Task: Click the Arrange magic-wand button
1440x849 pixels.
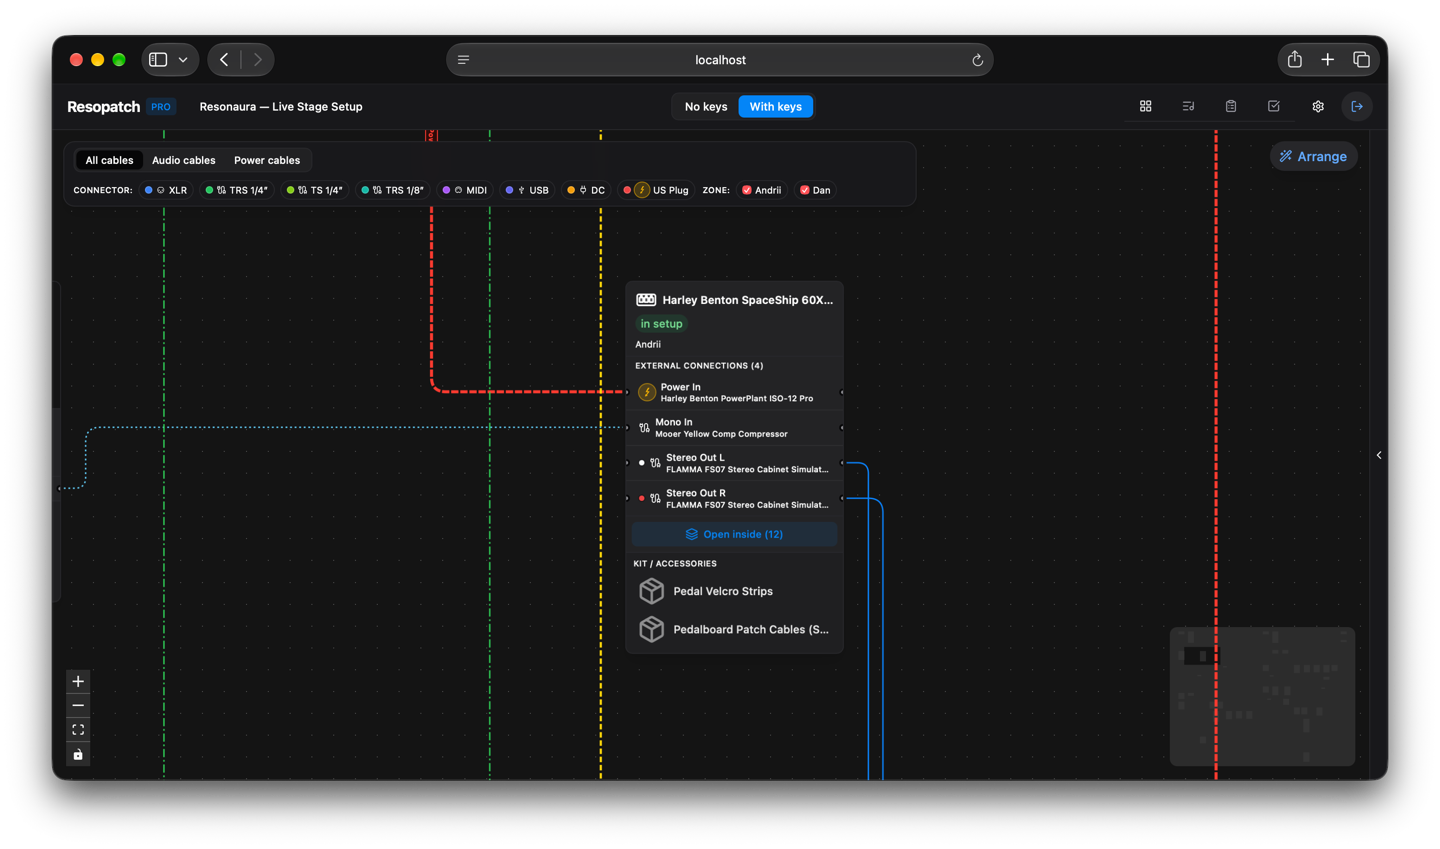Action: (1314, 156)
